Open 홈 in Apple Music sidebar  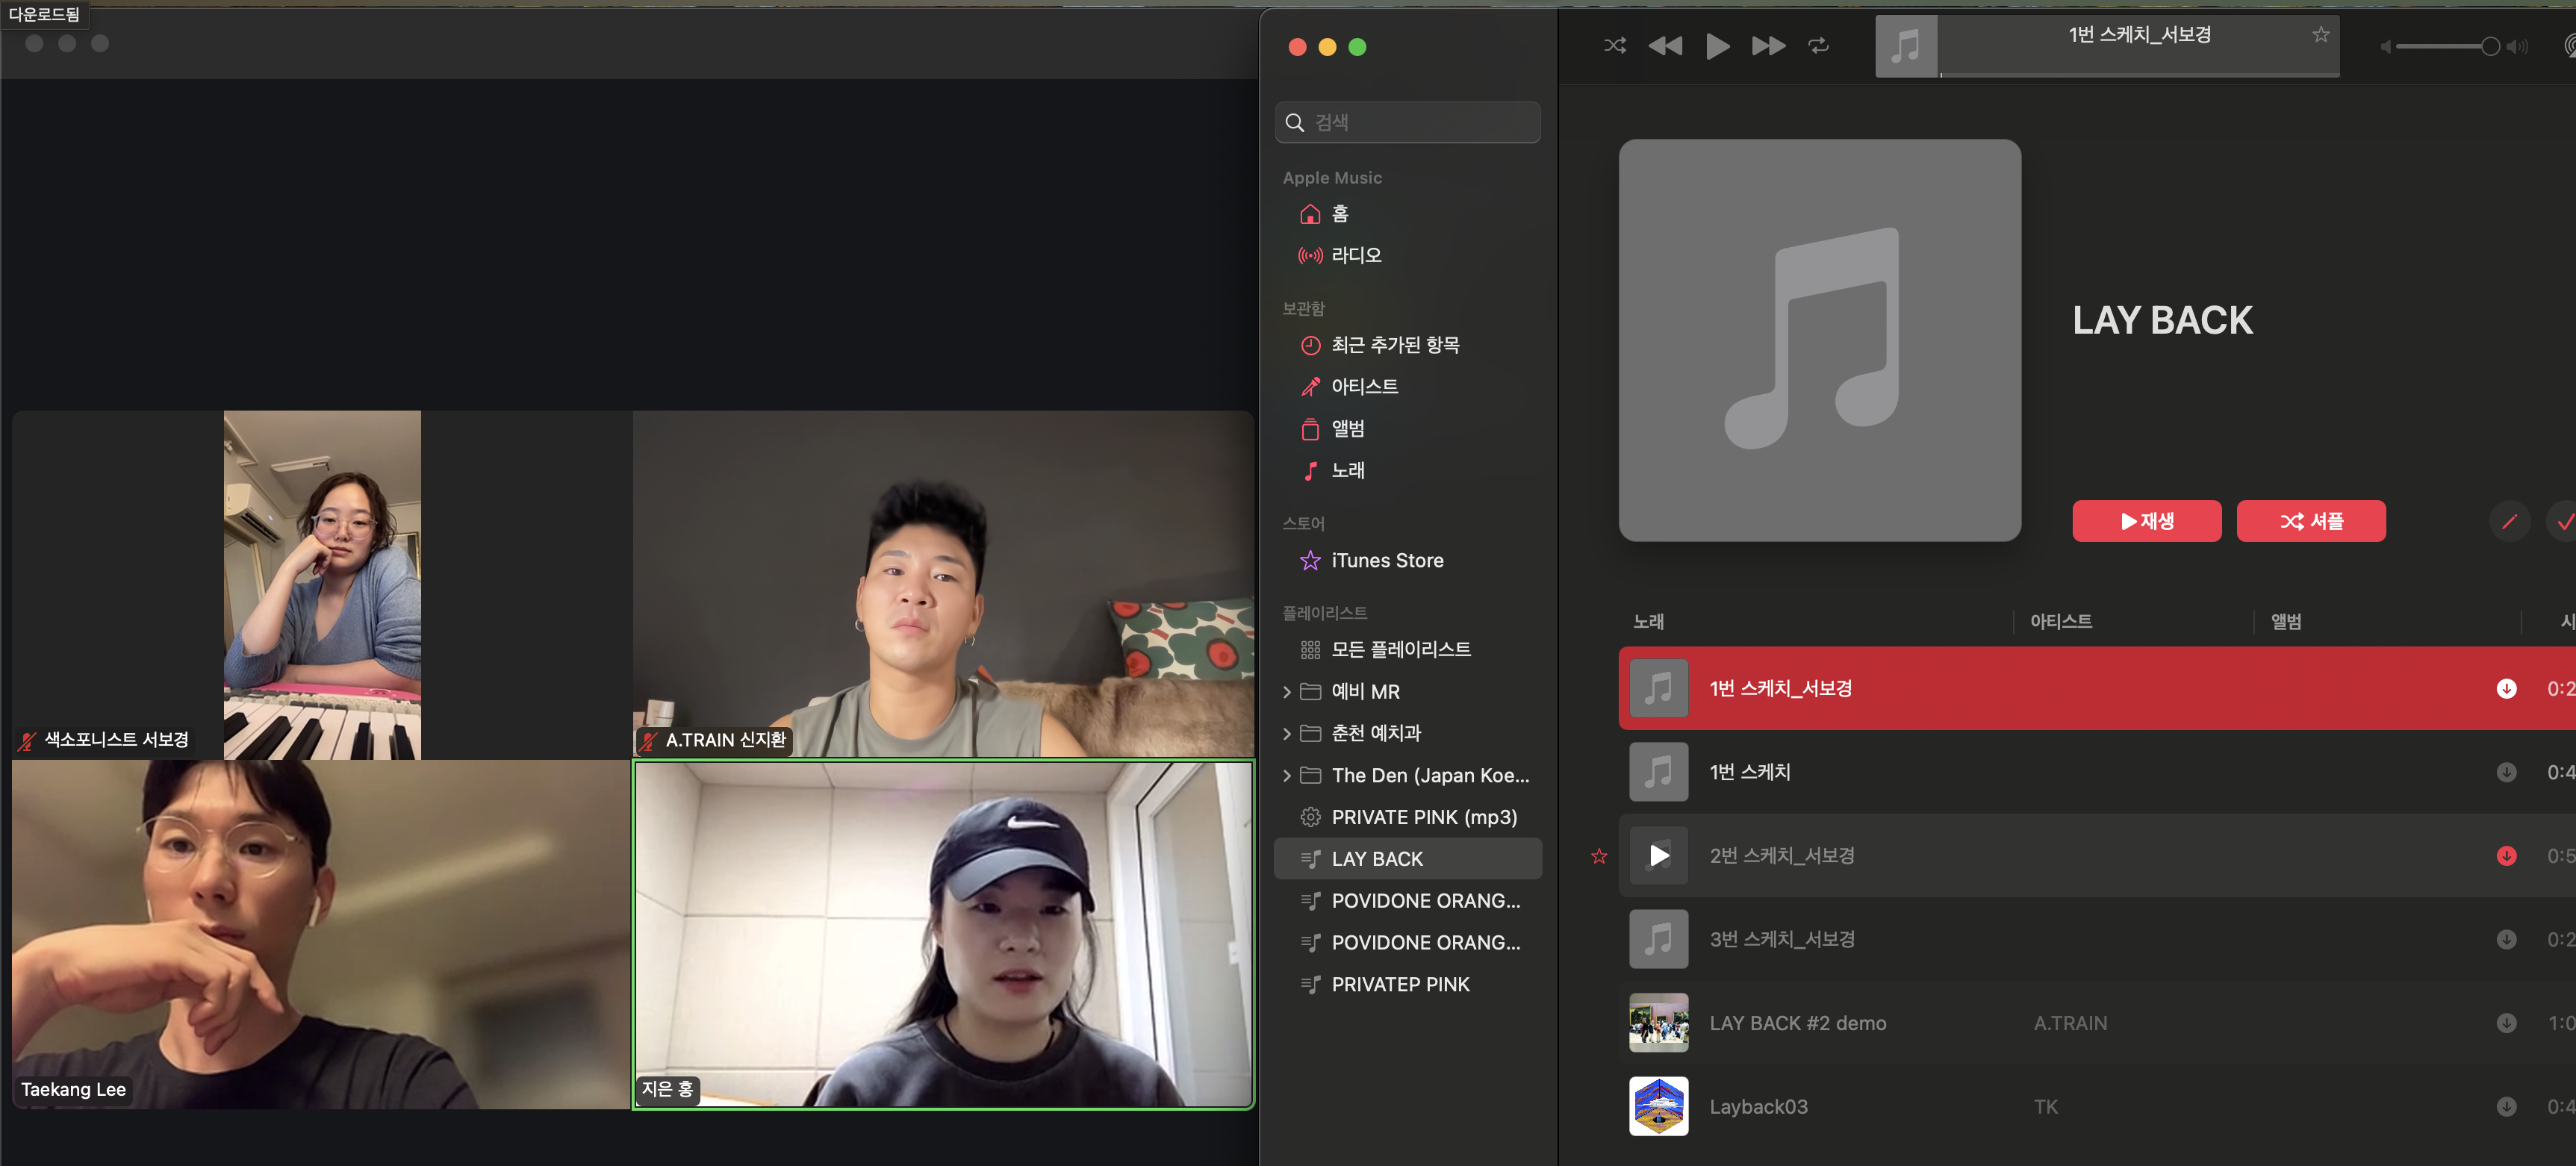point(1407,214)
